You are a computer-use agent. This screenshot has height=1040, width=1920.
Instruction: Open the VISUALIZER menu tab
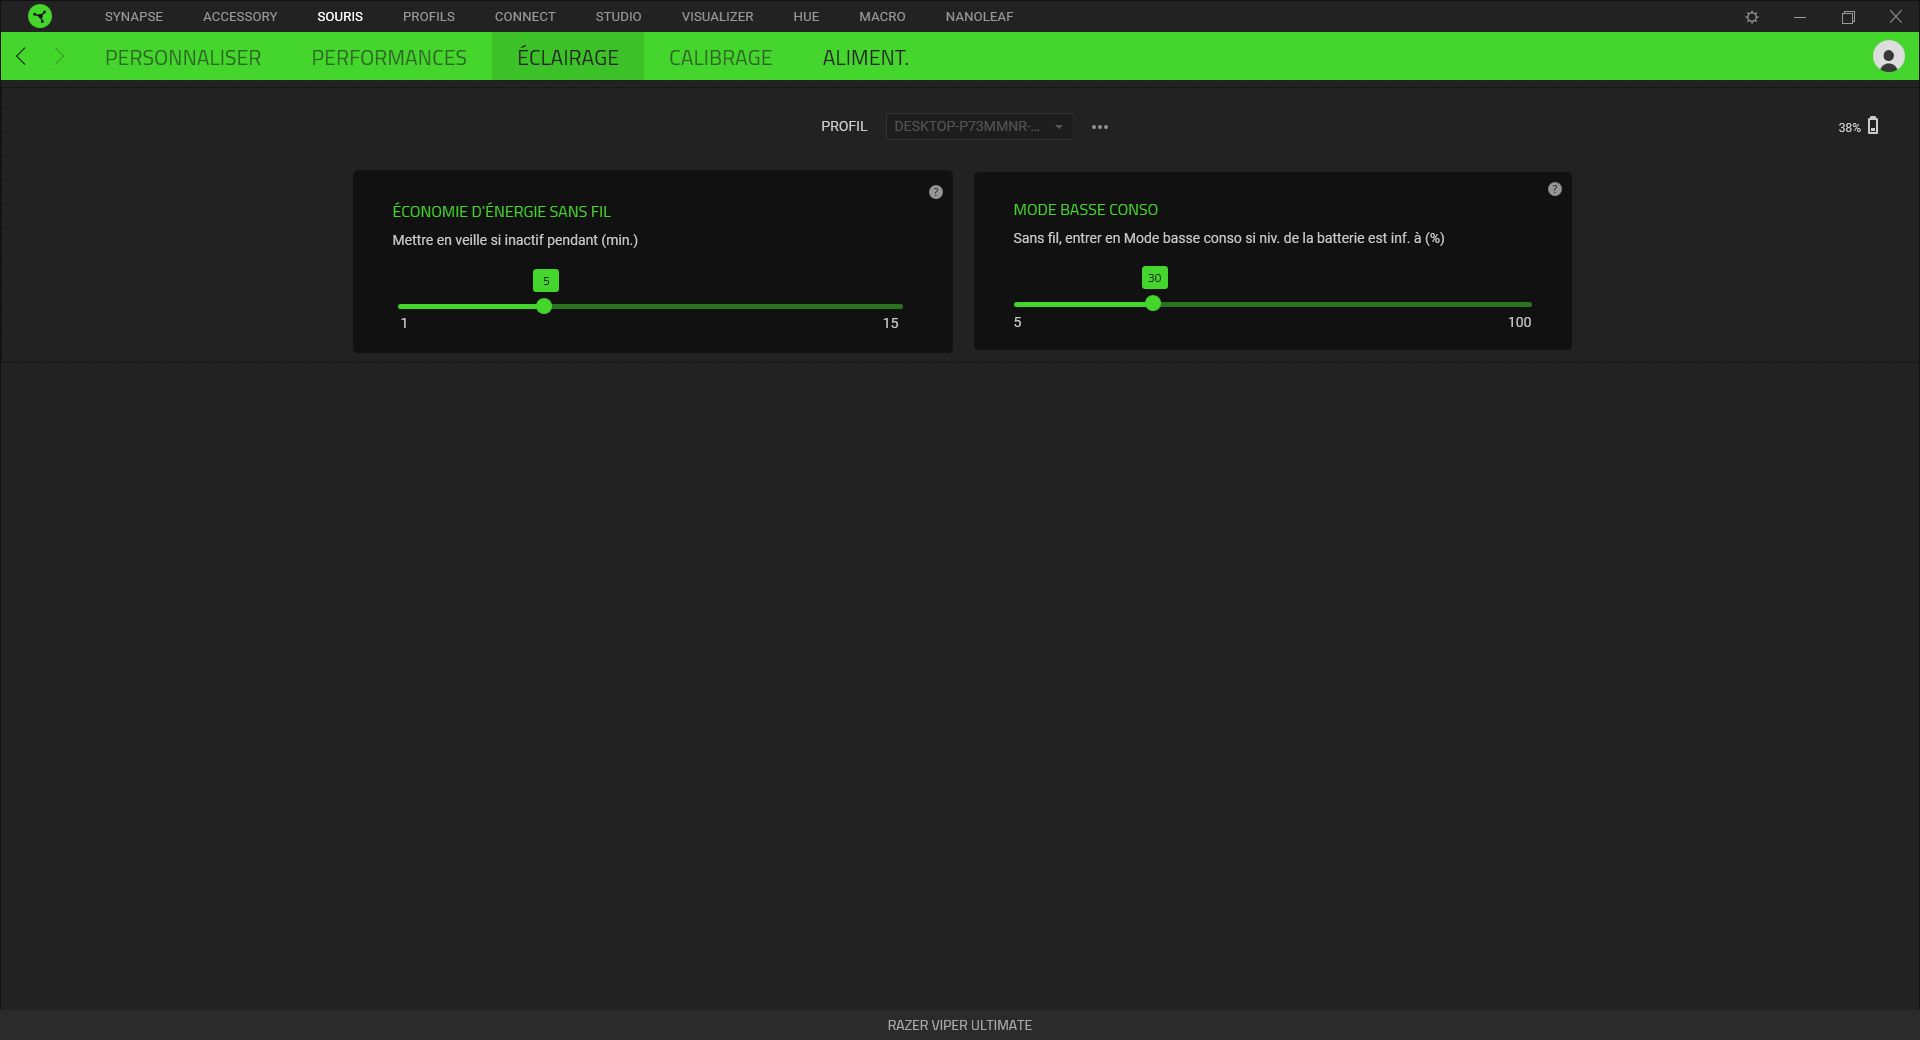717,17
